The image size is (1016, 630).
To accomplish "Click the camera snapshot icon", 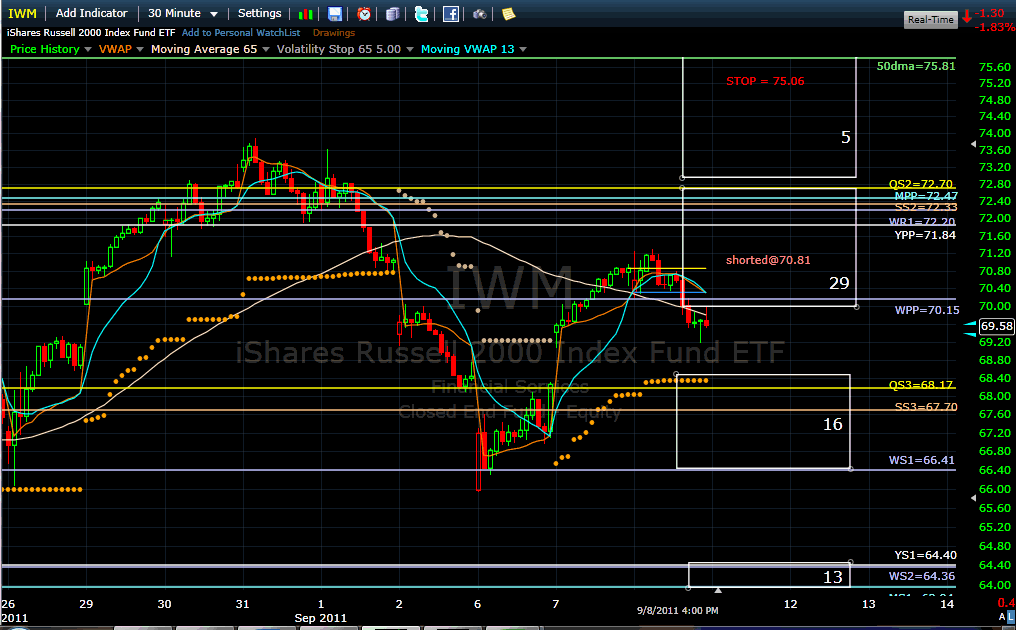I will tap(479, 14).
